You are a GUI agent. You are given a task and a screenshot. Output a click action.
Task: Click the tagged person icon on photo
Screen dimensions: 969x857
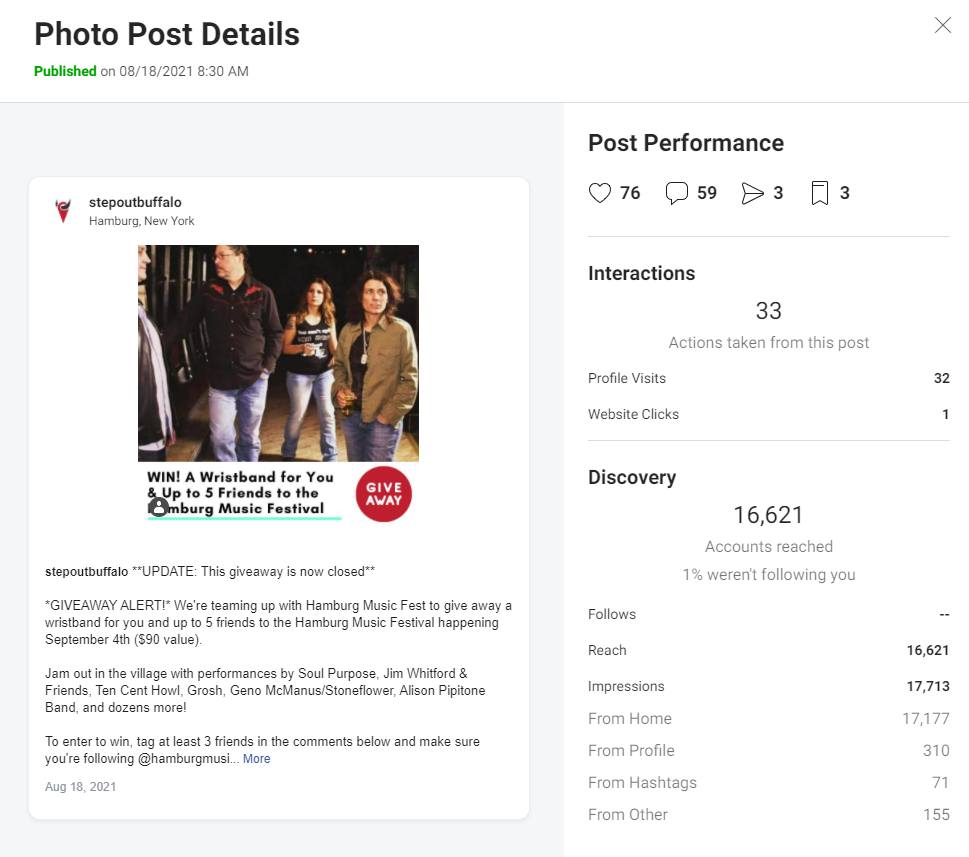coord(158,507)
